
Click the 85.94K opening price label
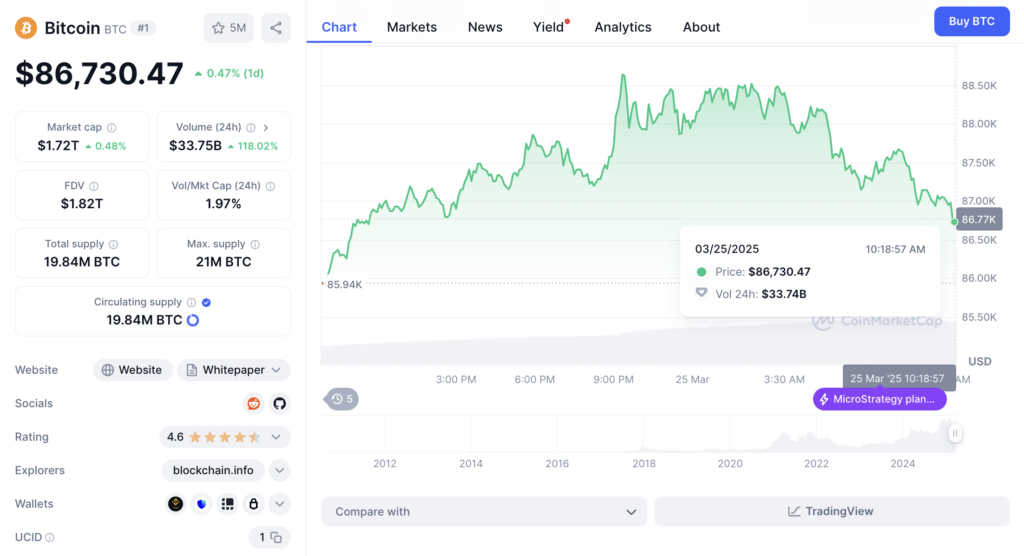(344, 284)
